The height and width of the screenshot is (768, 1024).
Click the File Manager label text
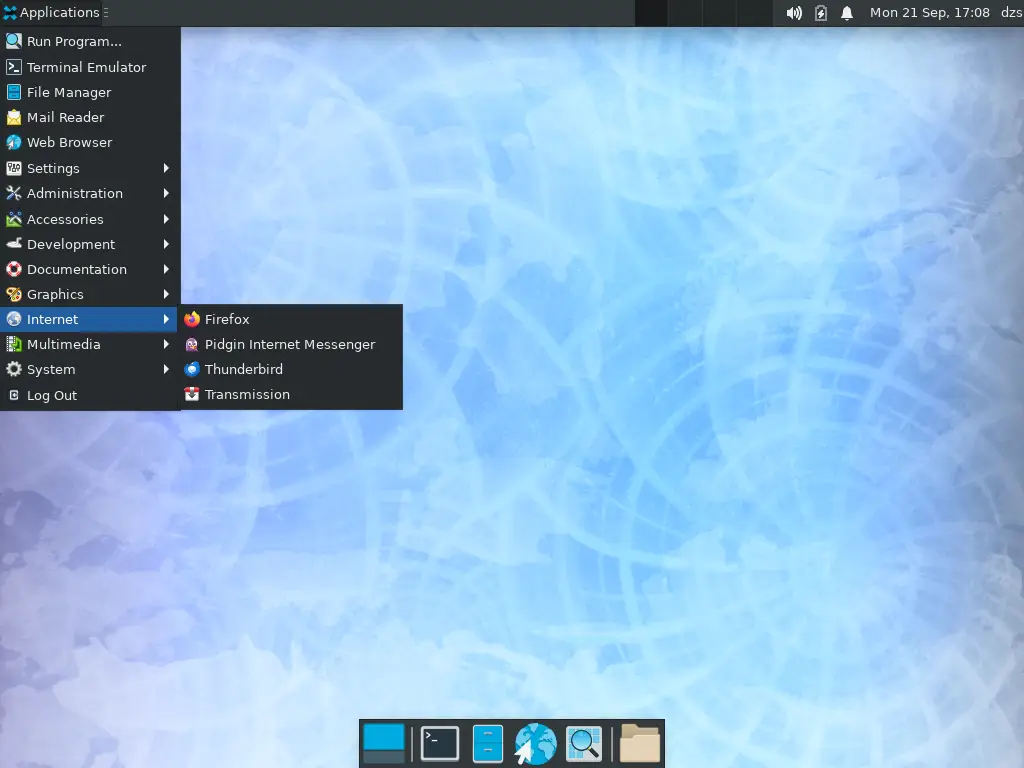click(x=69, y=93)
